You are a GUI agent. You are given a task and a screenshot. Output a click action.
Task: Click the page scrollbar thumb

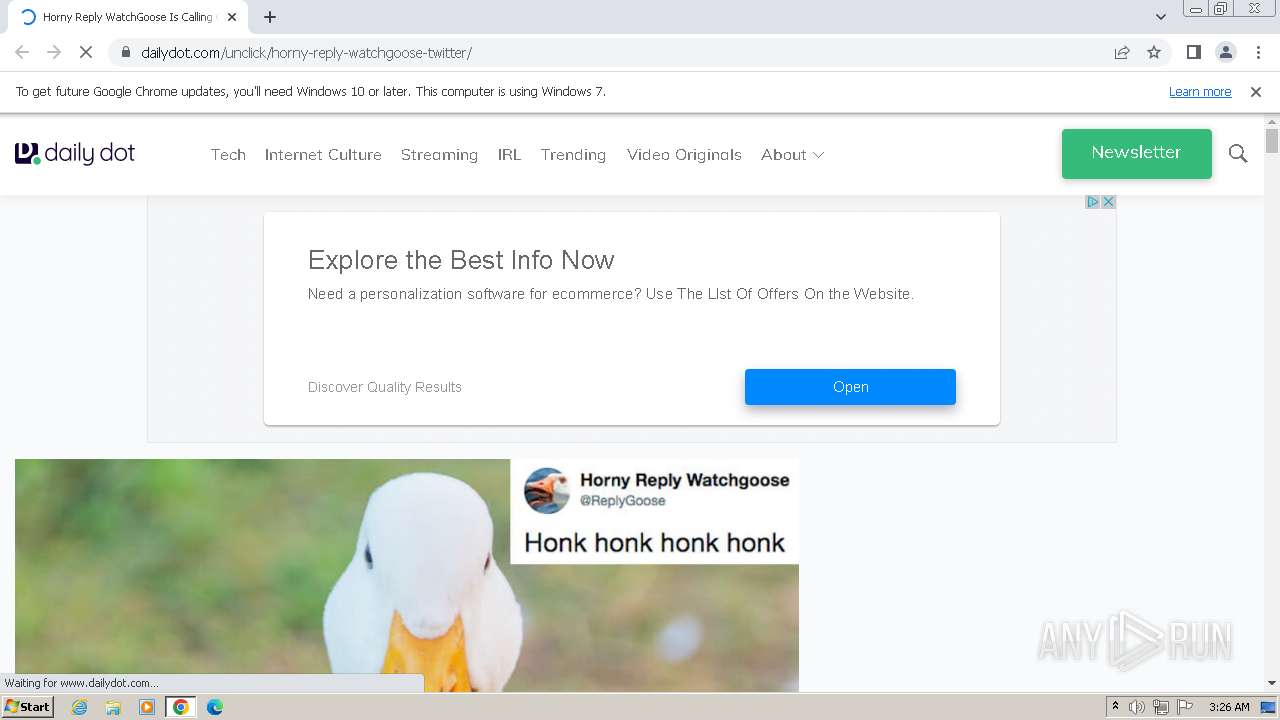pos(1271,141)
